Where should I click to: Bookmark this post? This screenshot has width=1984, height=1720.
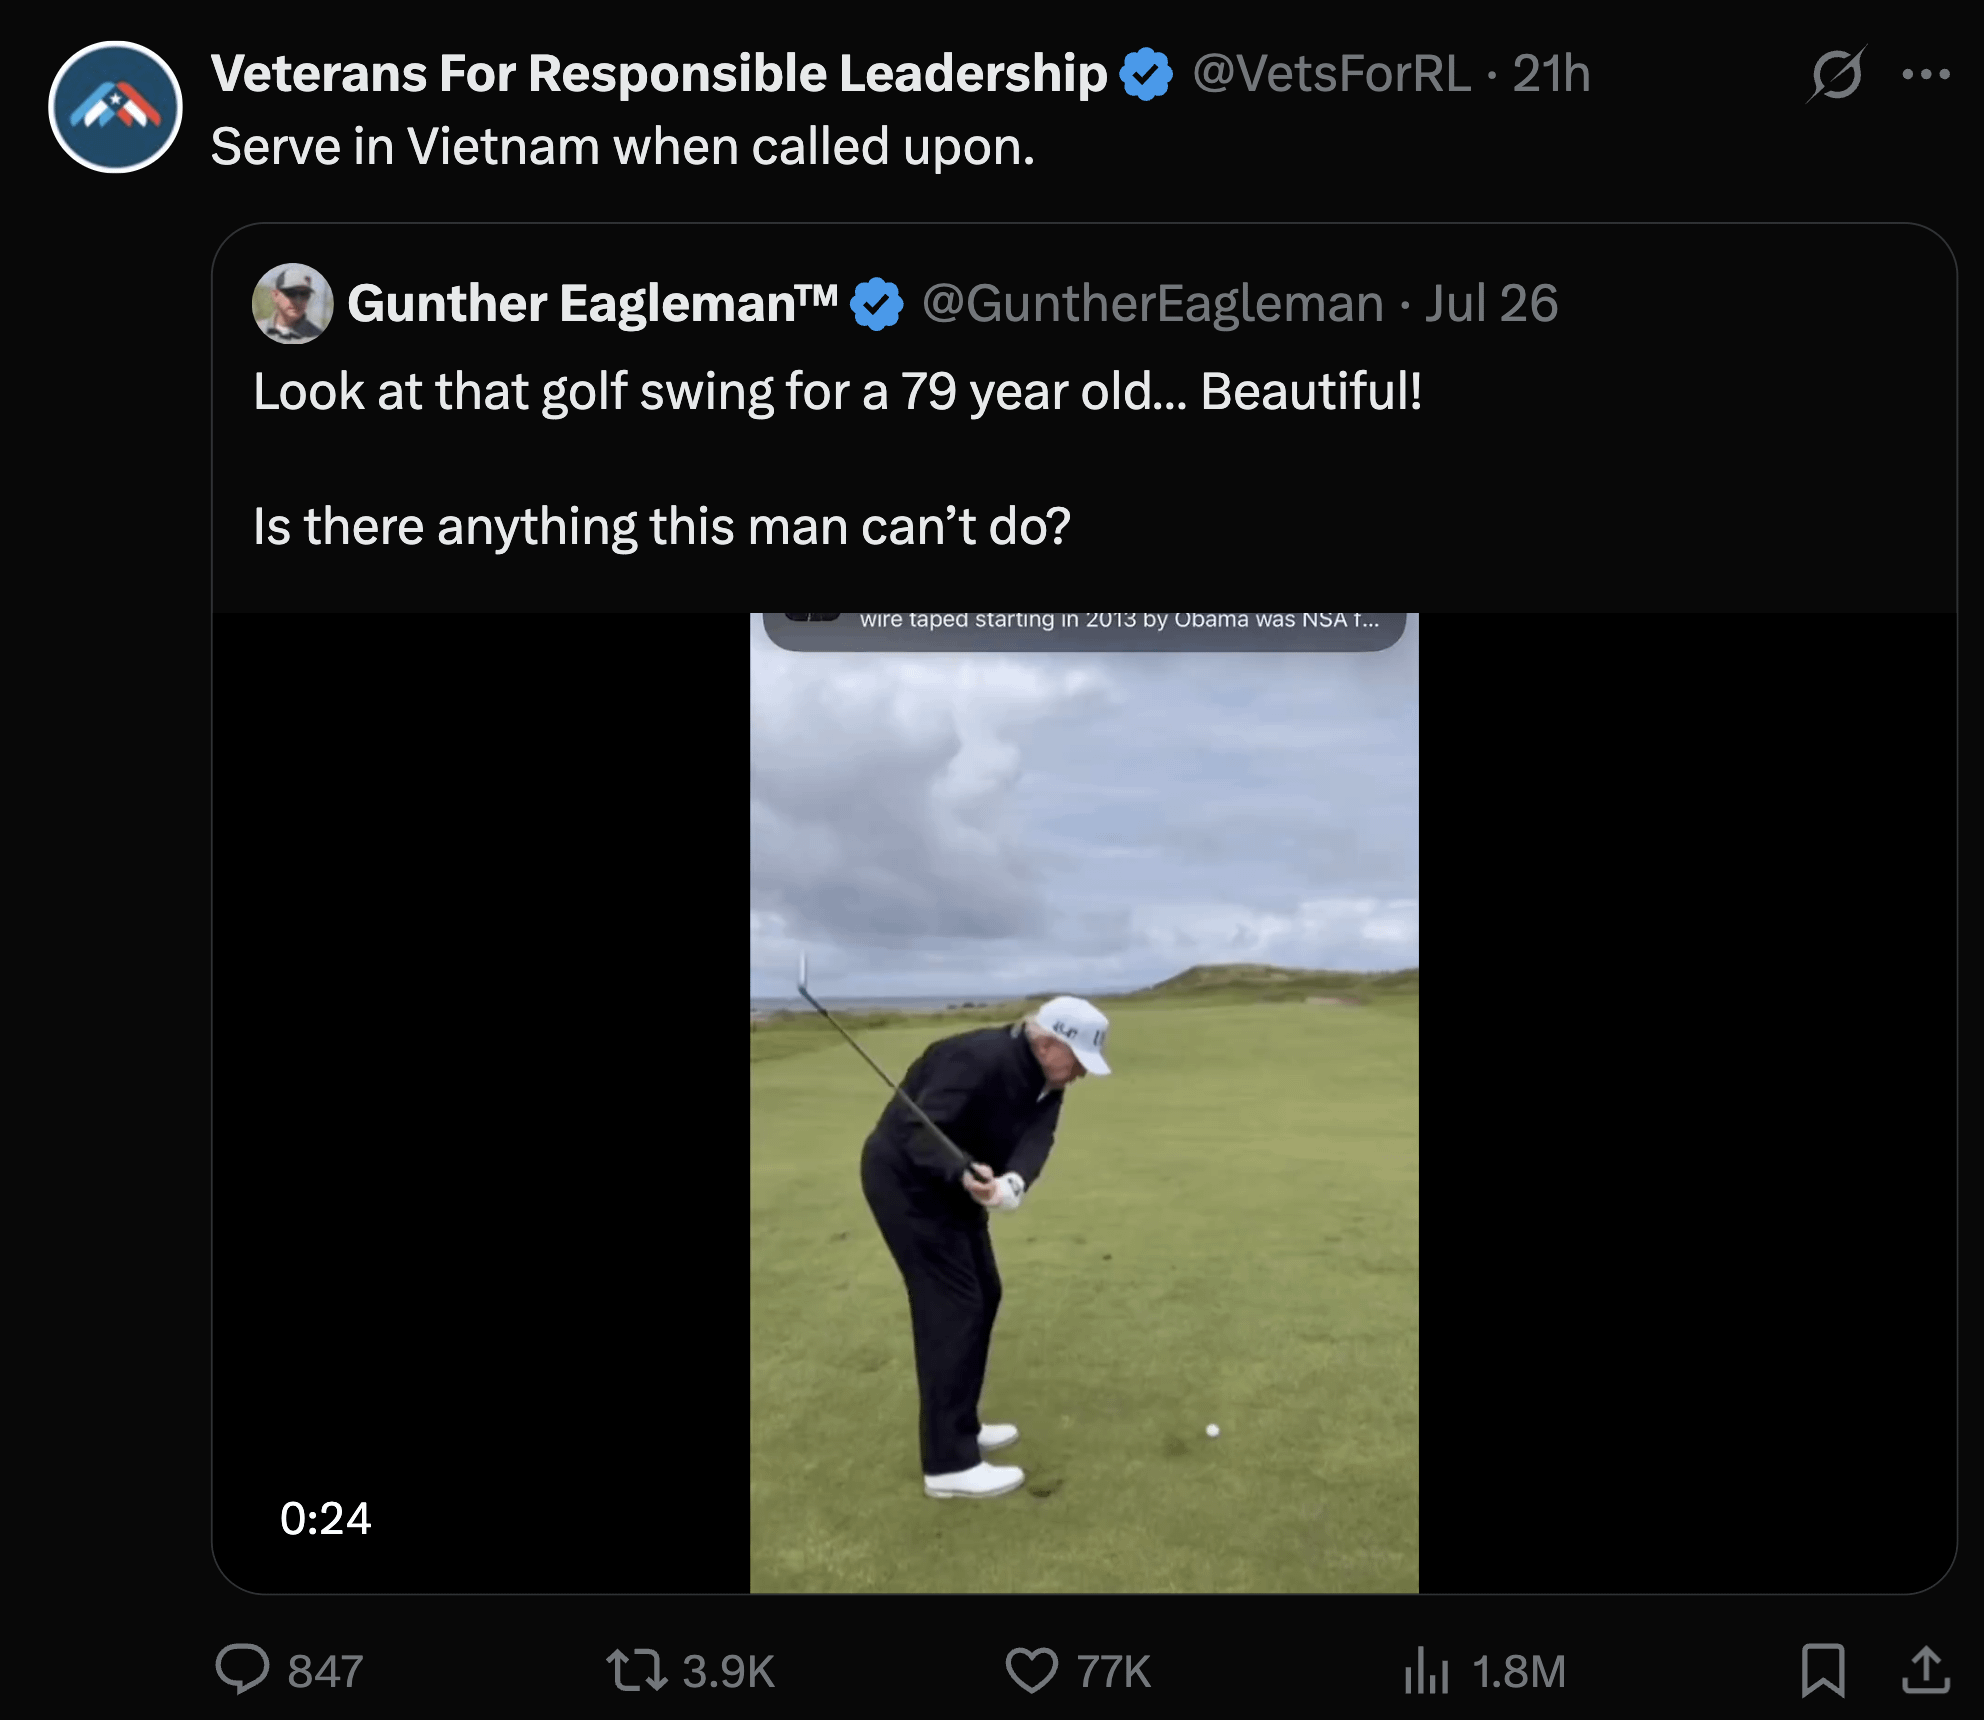click(x=1823, y=1670)
